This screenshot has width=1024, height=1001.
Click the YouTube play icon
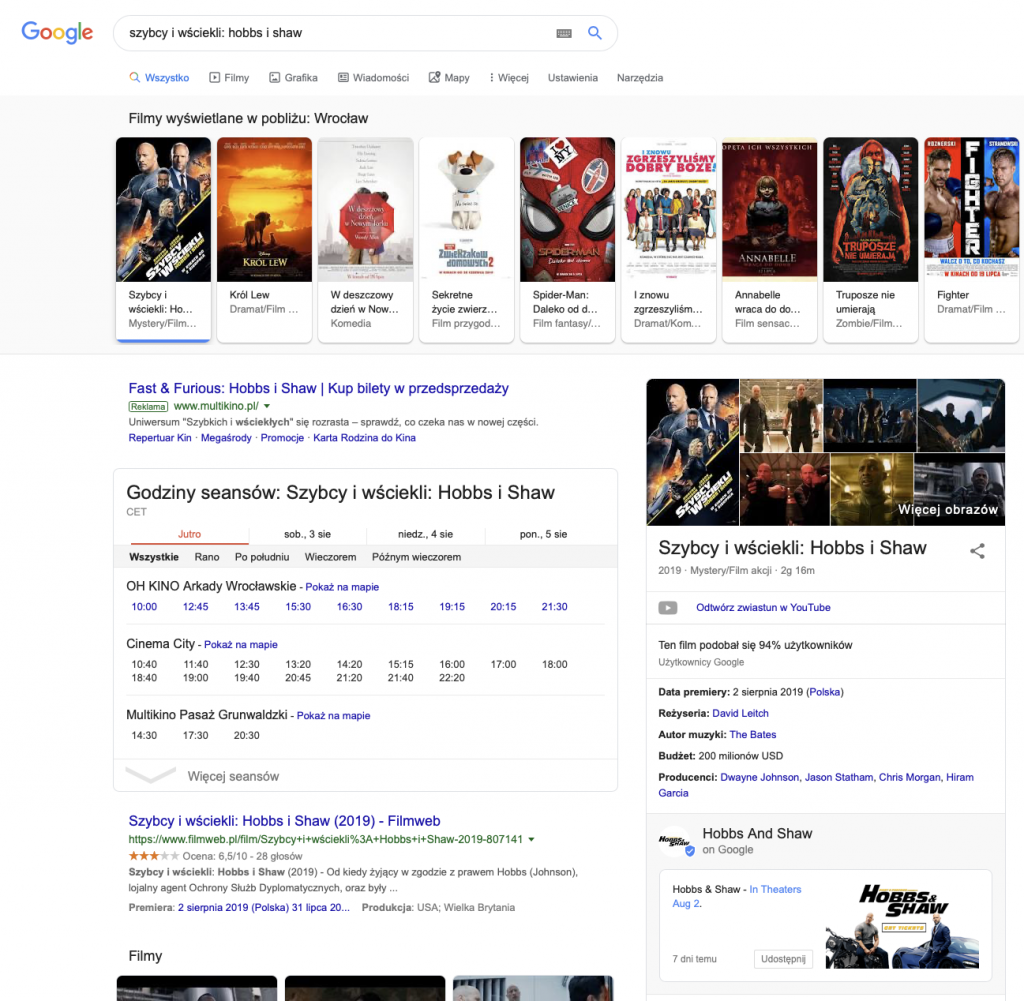[667, 608]
